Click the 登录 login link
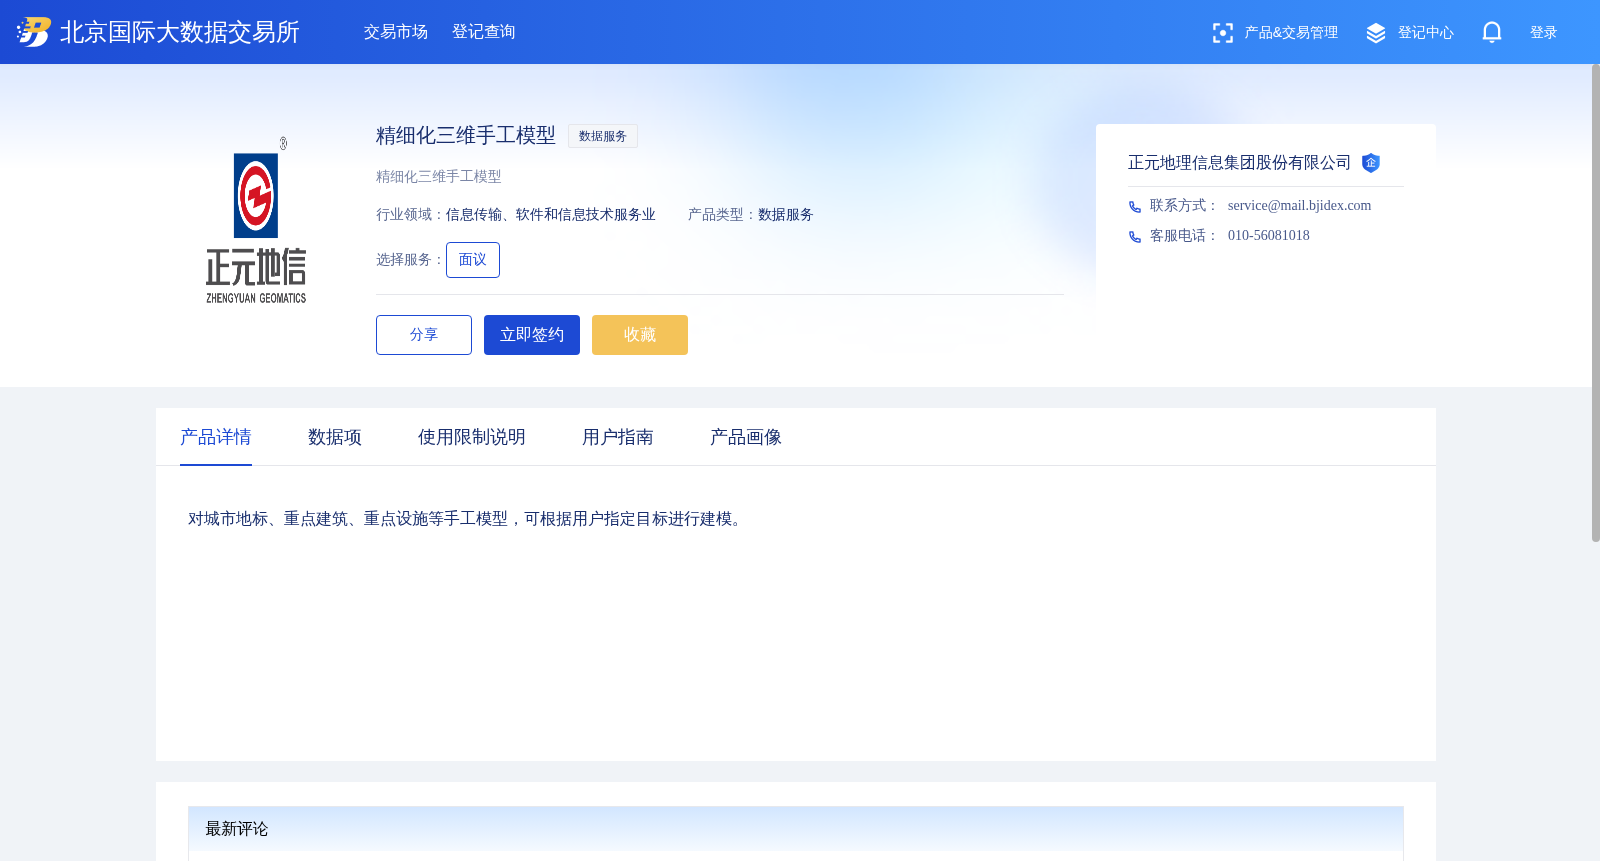The height and width of the screenshot is (861, 1600). 1544,33
